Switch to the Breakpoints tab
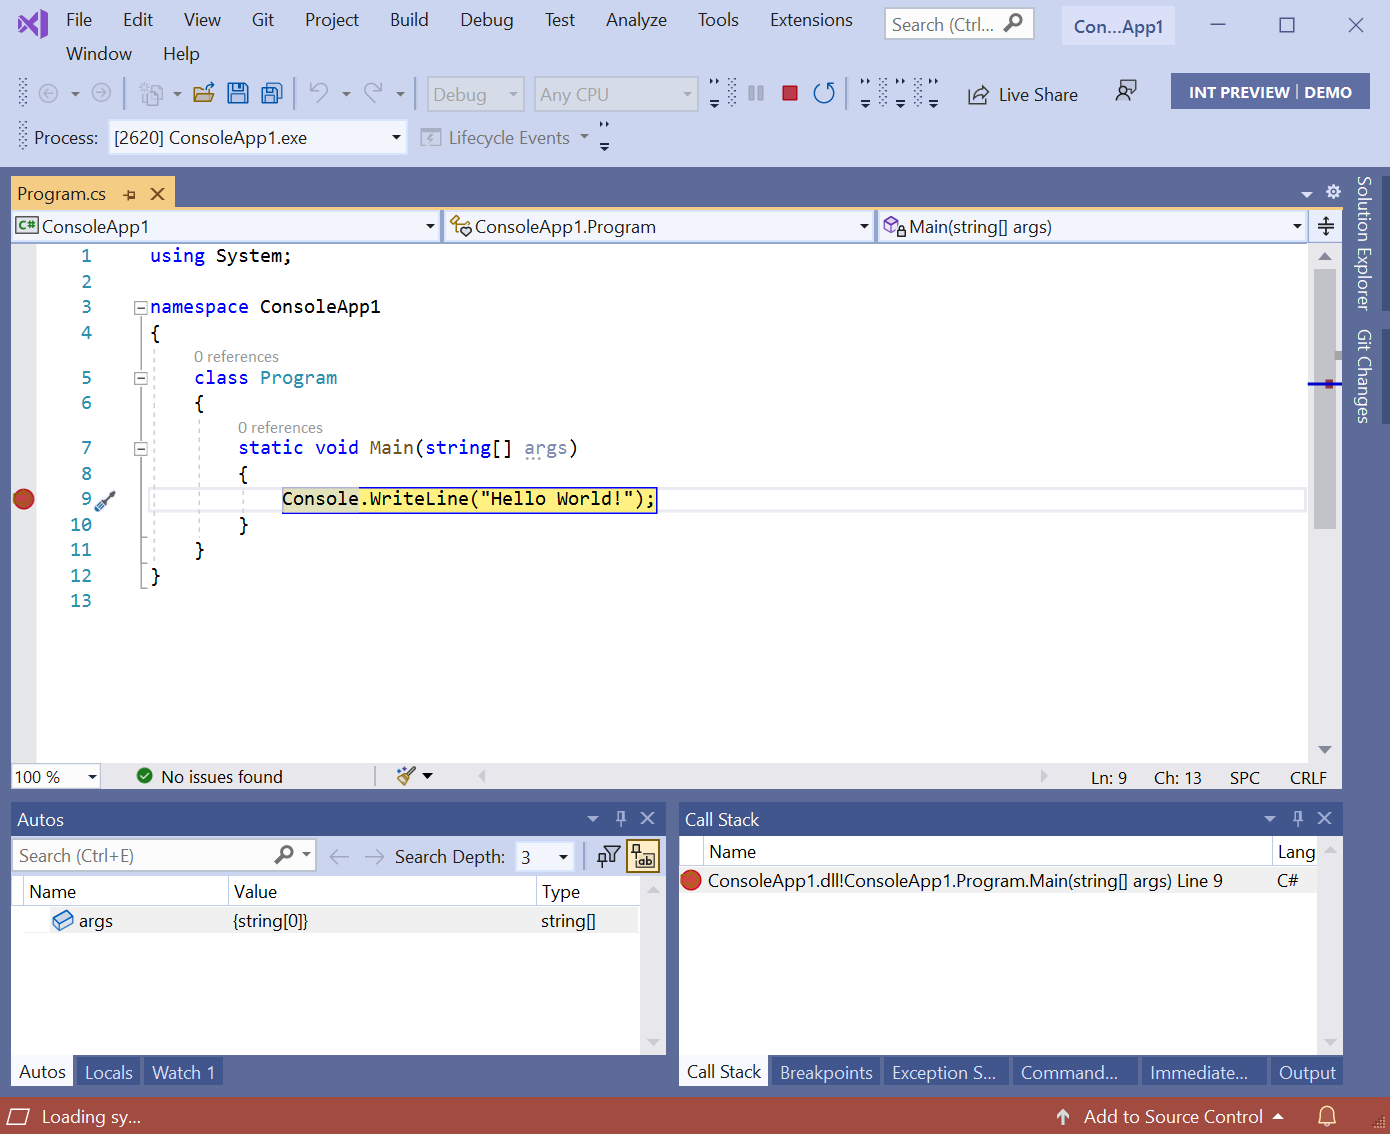This screenshot has width=1390, height=1134. coord(826,1072)
